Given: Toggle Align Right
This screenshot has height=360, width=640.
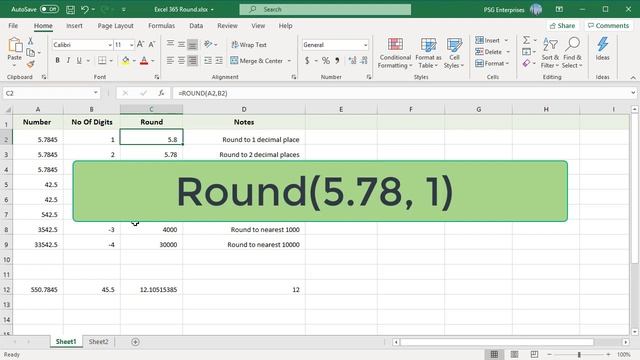Looking at the screenshot, I should [x=192, y=60].
